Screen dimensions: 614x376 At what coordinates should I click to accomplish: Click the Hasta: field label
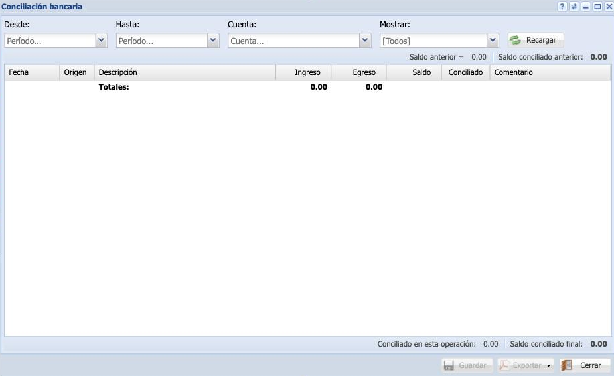click(128, 24)
